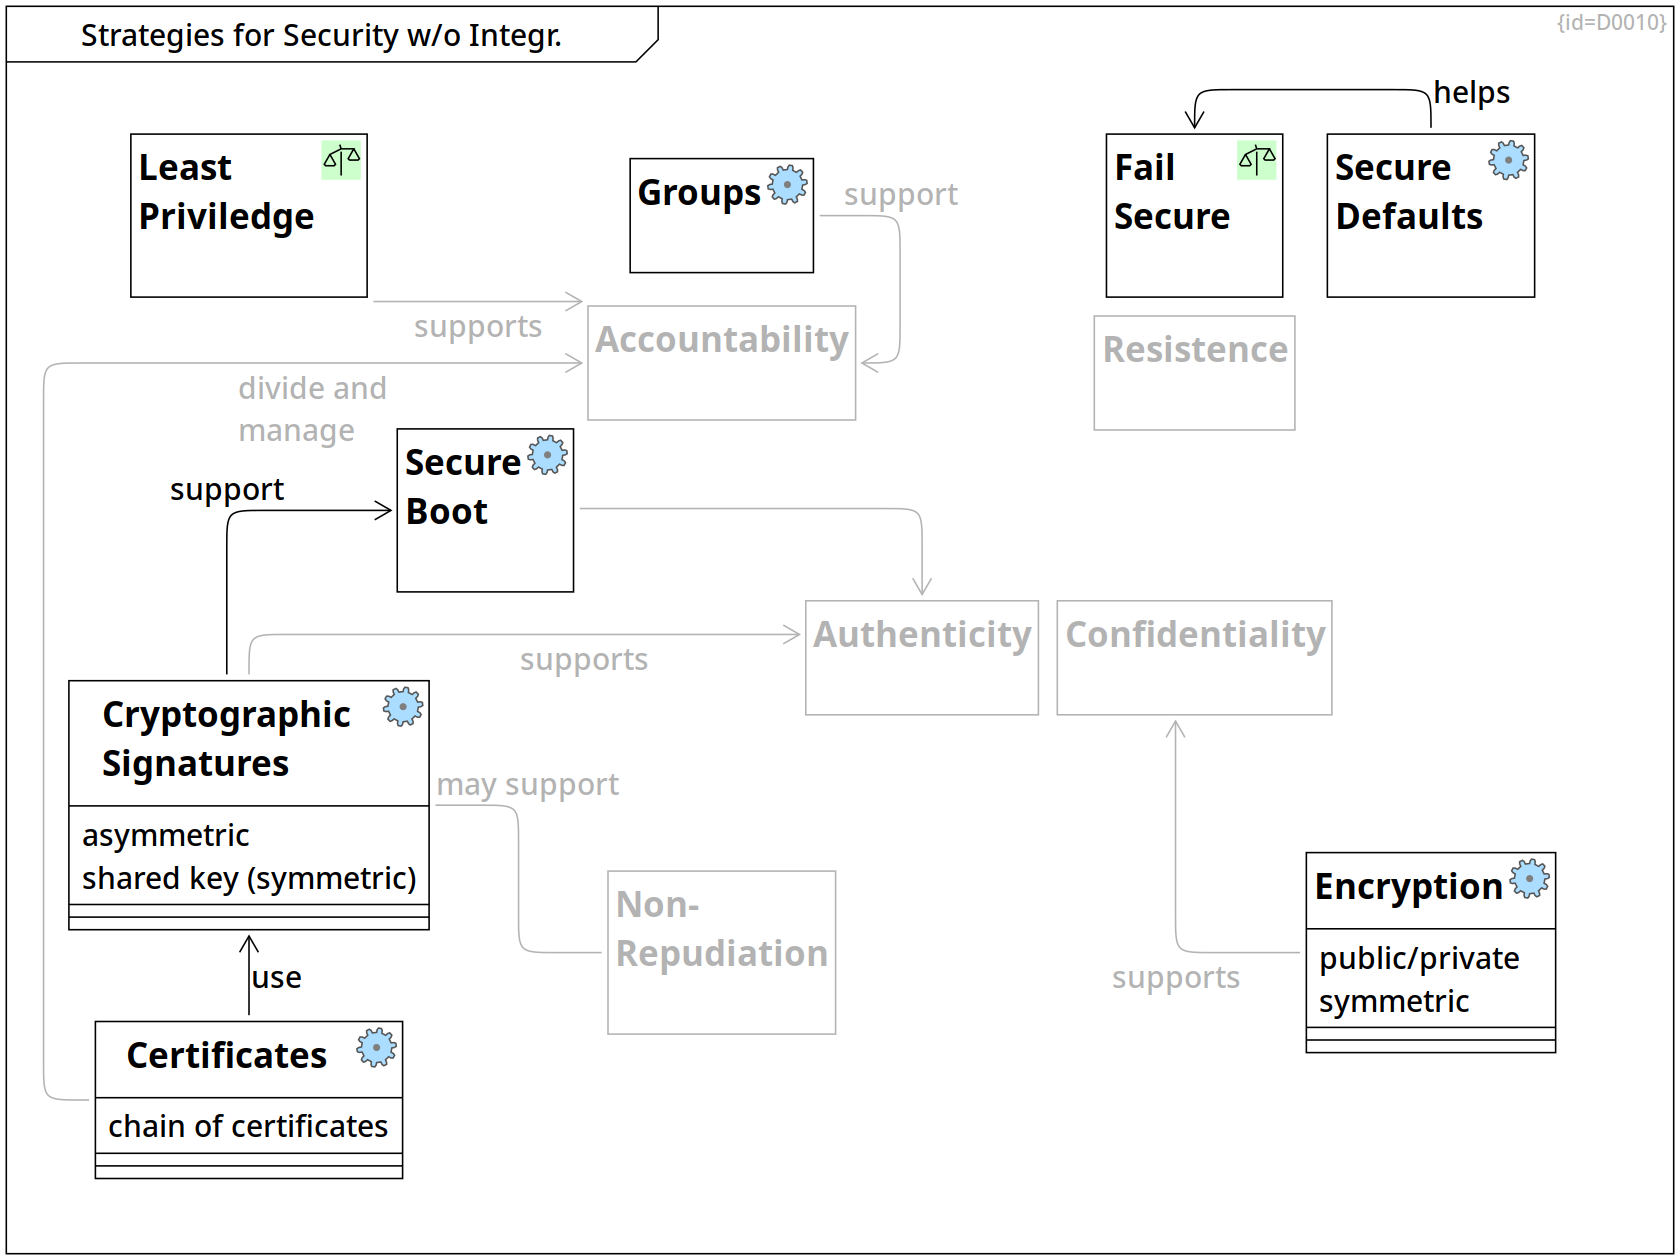Click the gear icon on Secure Boot

coord(547,455)
